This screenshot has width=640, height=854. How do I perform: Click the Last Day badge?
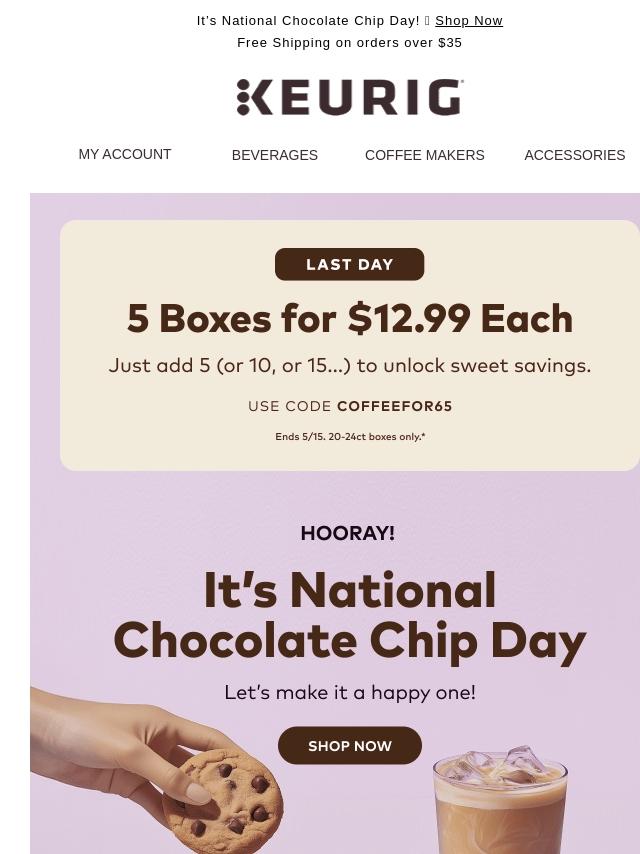pyautogui.click(x=349, y=264)
